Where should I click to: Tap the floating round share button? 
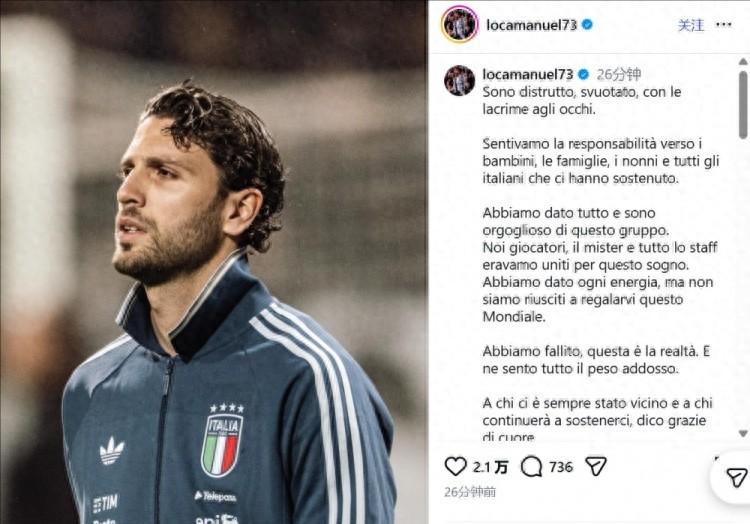[736, 477]
